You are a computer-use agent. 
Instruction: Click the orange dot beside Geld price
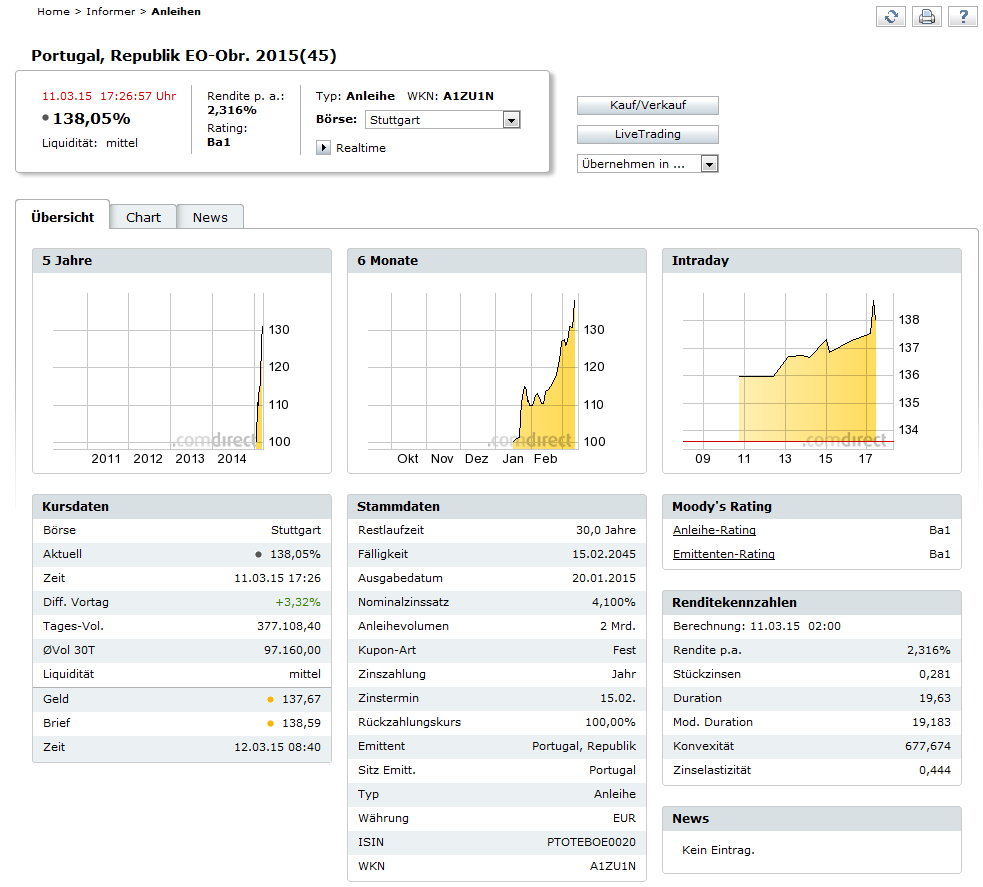(270, 699)
